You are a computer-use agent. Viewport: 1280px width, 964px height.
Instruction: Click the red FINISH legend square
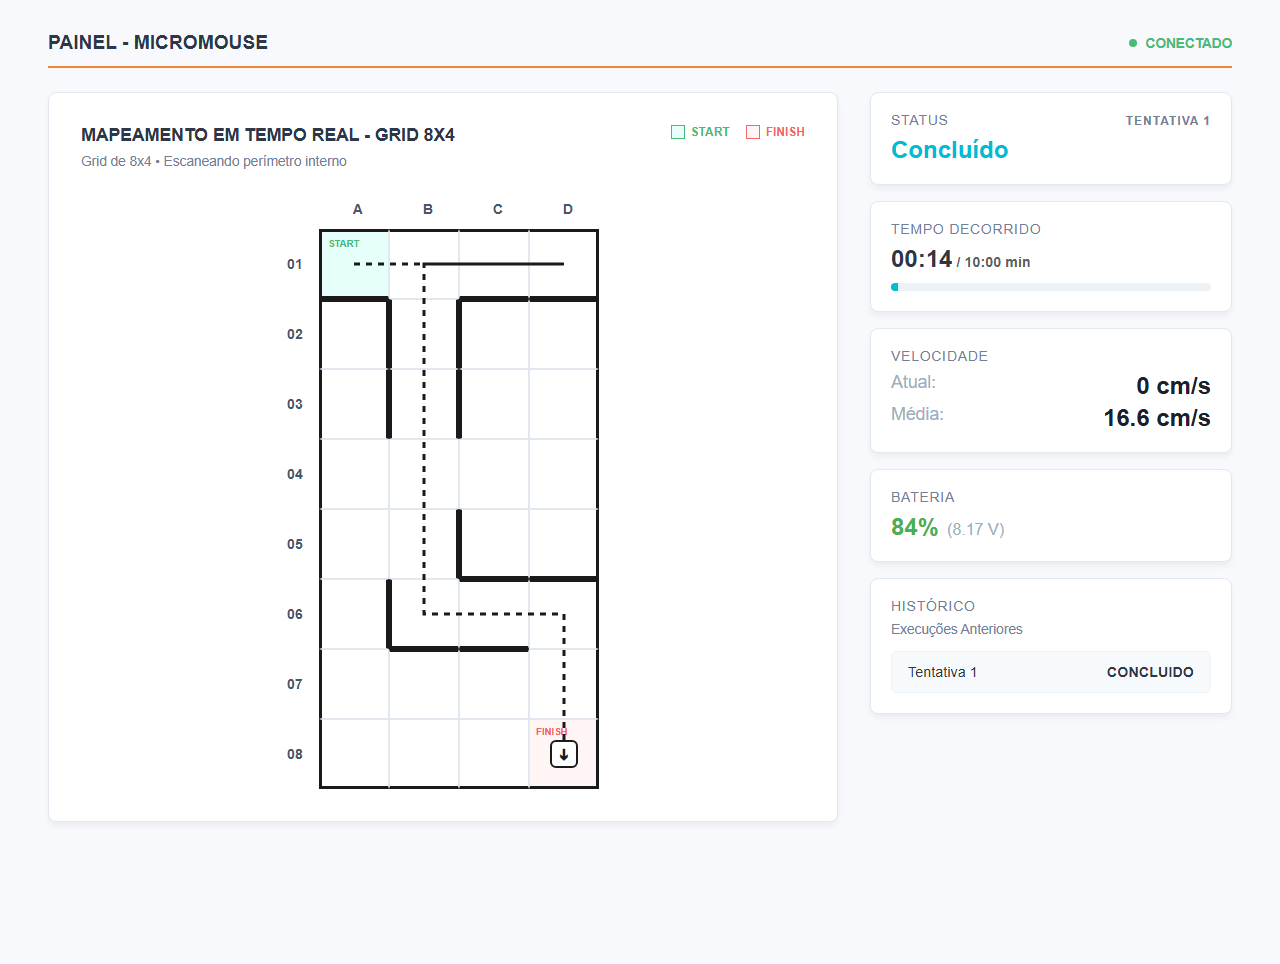[753, 132]
